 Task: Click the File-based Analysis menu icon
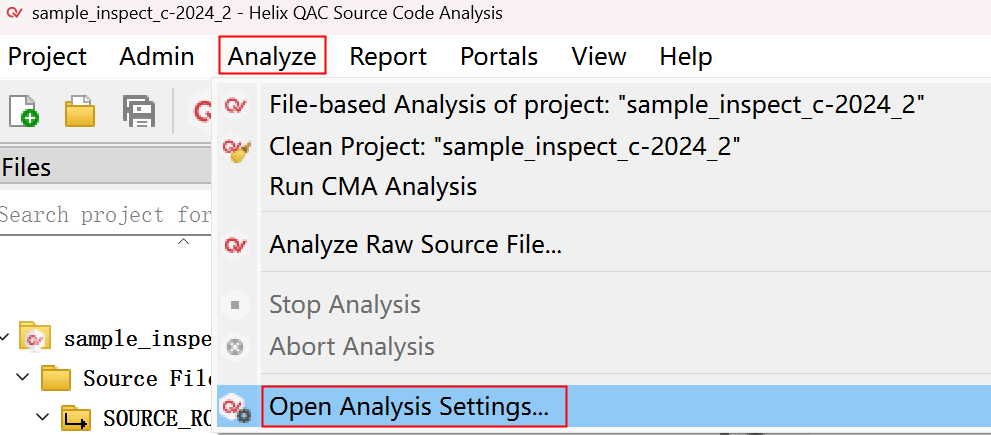[237, 105]
